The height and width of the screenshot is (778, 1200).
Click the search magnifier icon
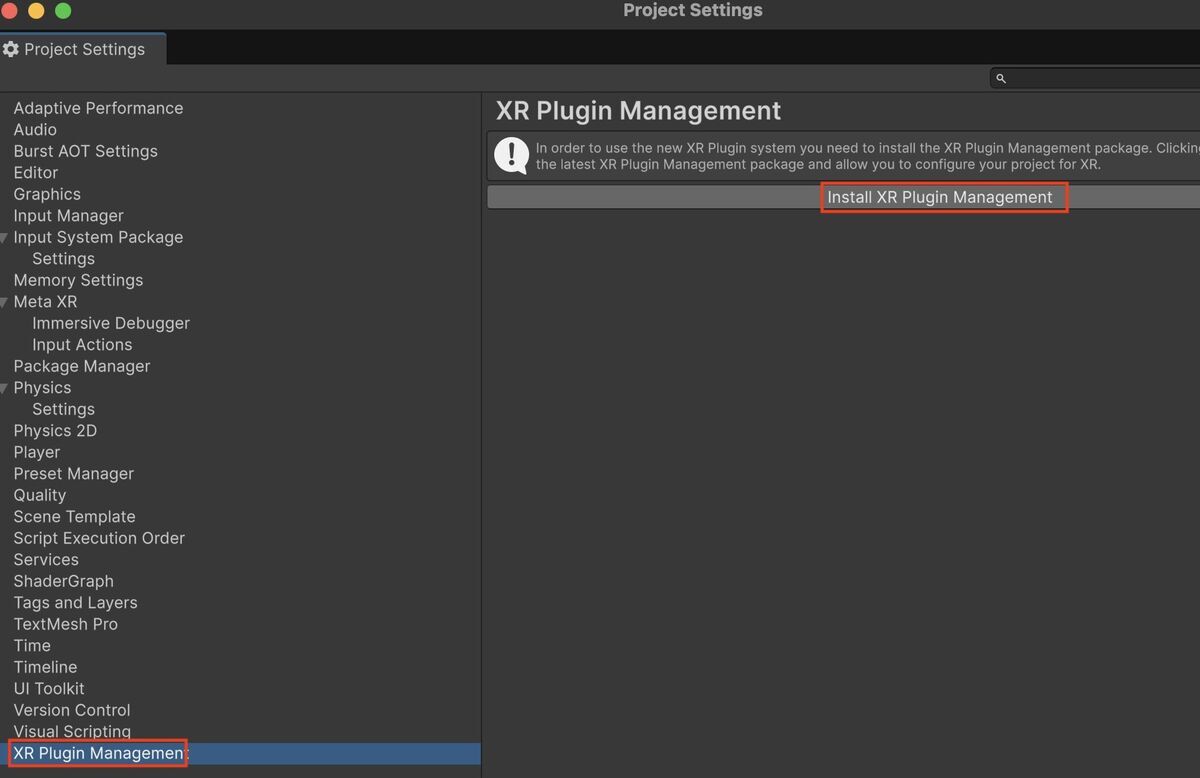[x=1001, y=78]
